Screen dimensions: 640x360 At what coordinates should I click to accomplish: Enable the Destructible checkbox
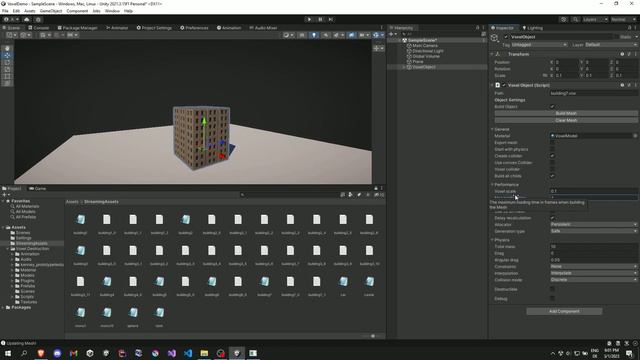[552, 289]
